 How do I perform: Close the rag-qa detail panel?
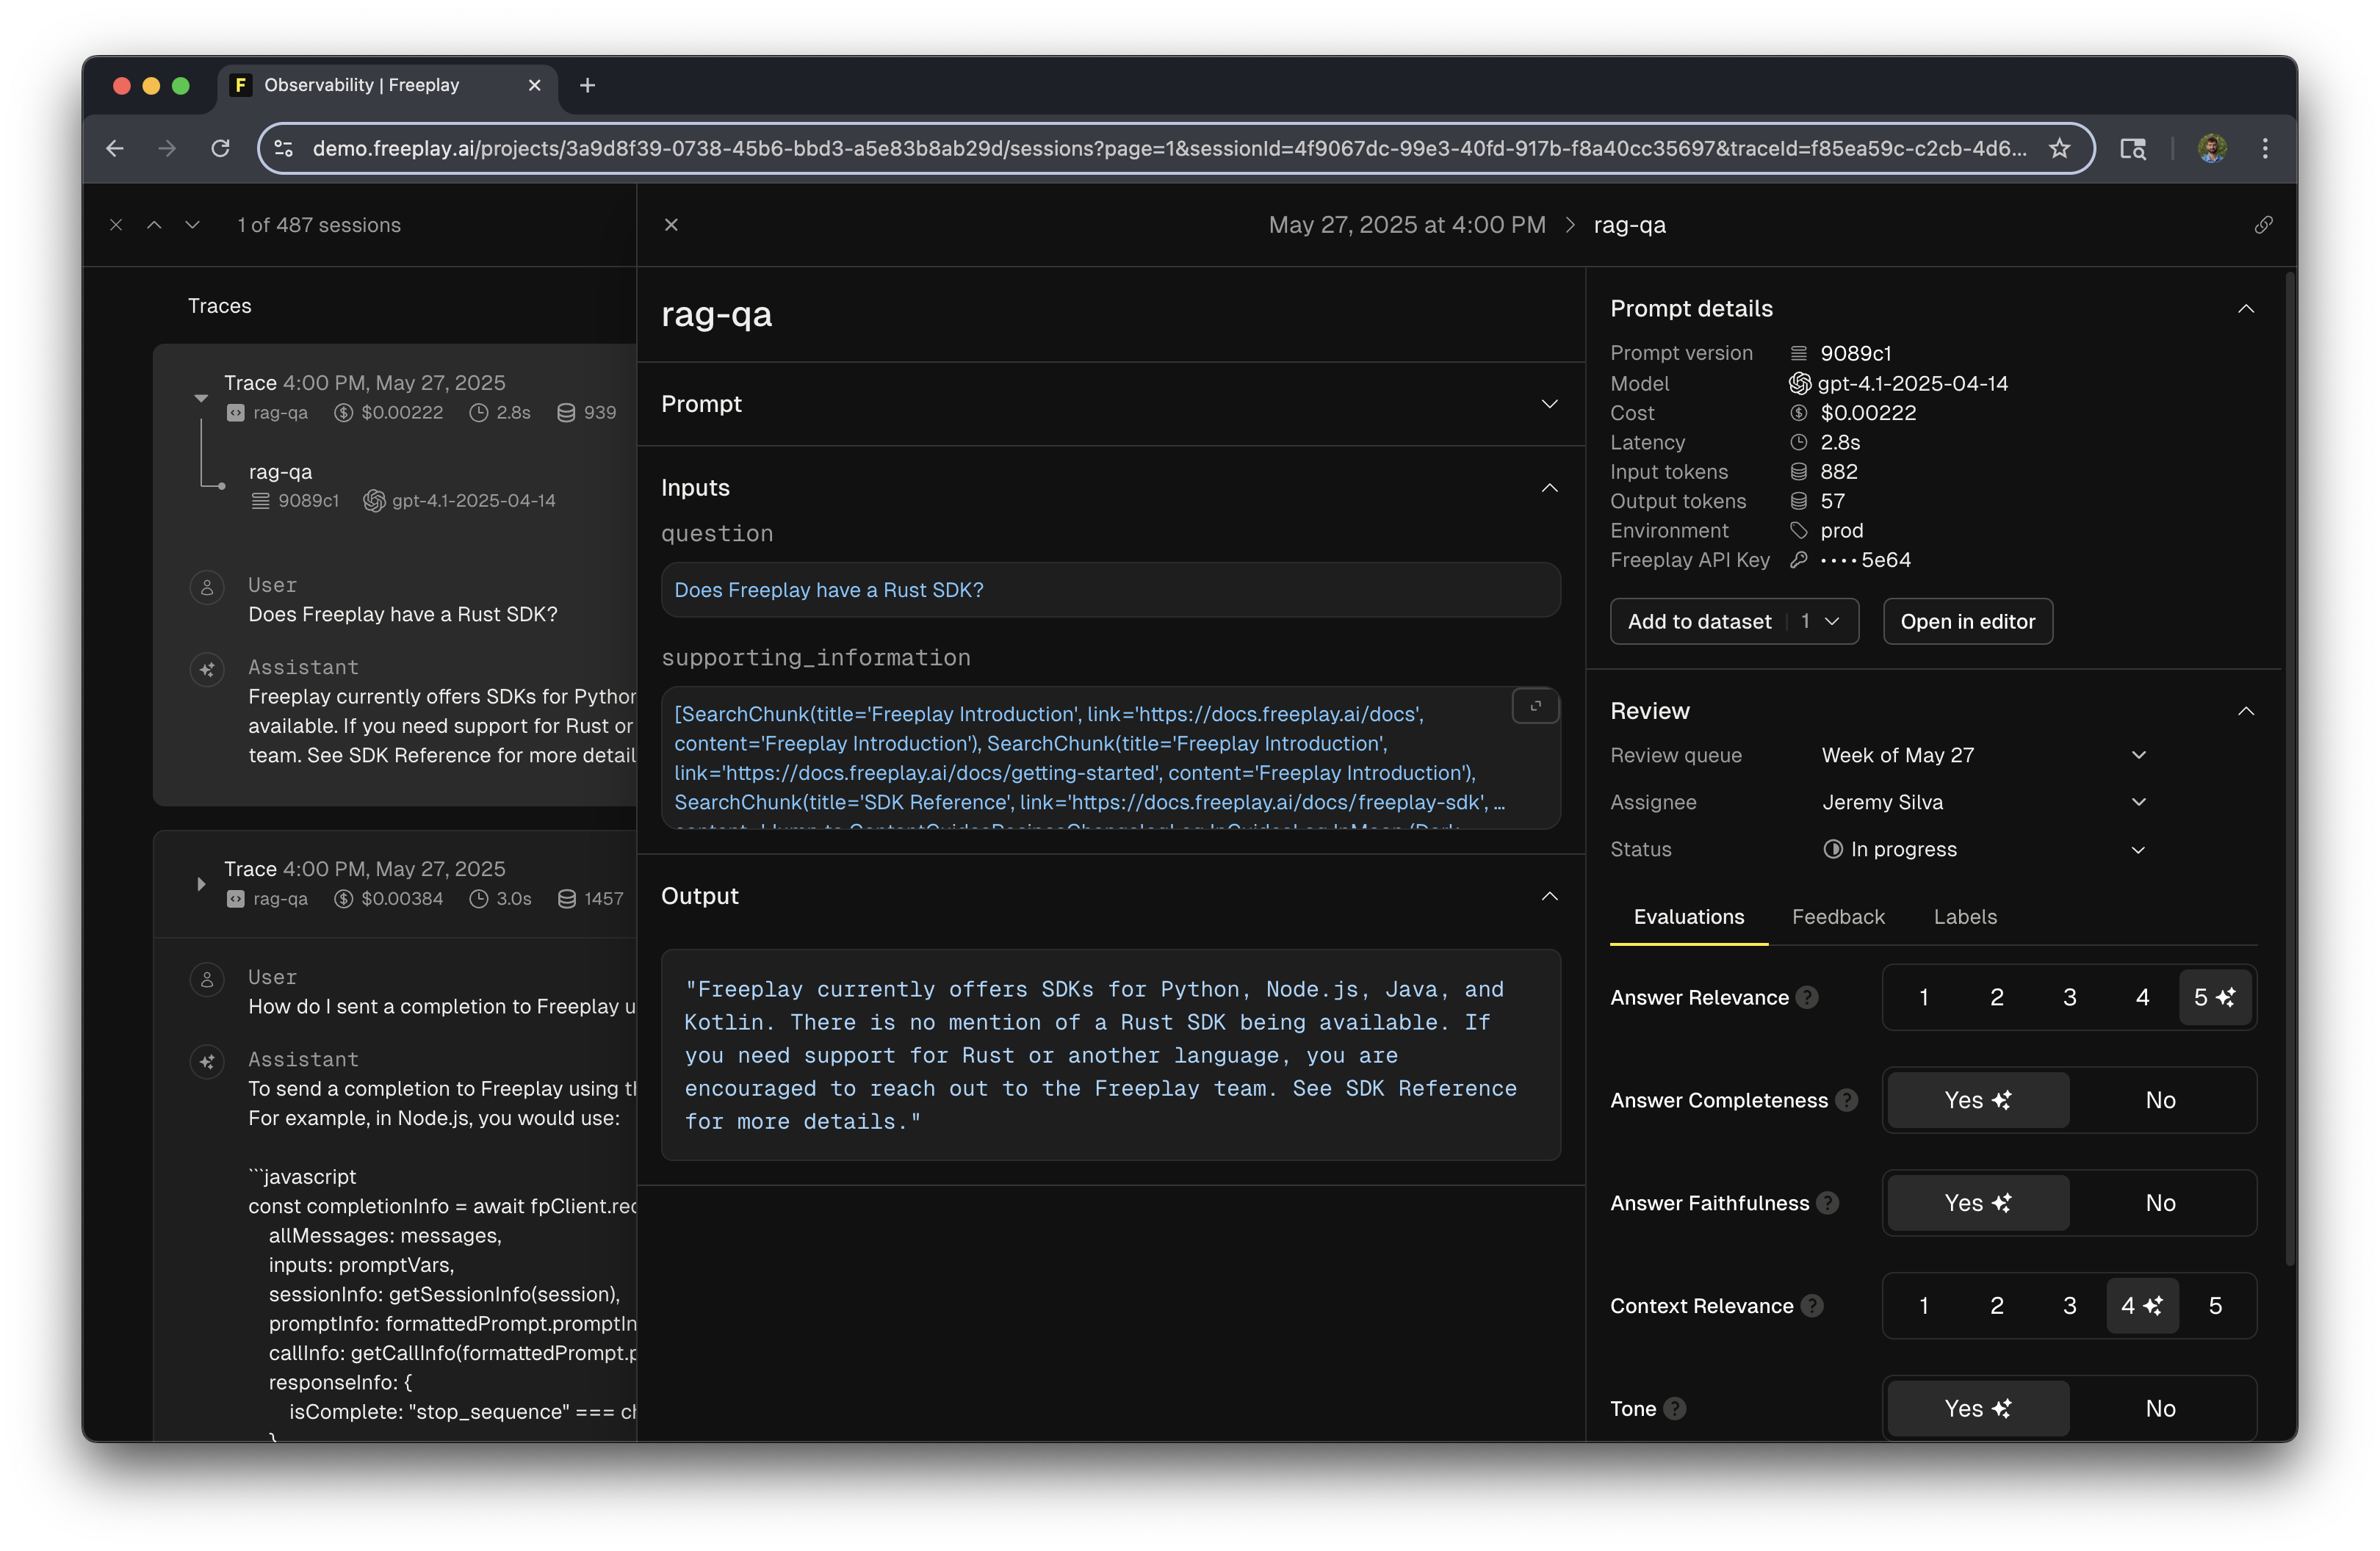pos(671,225)
